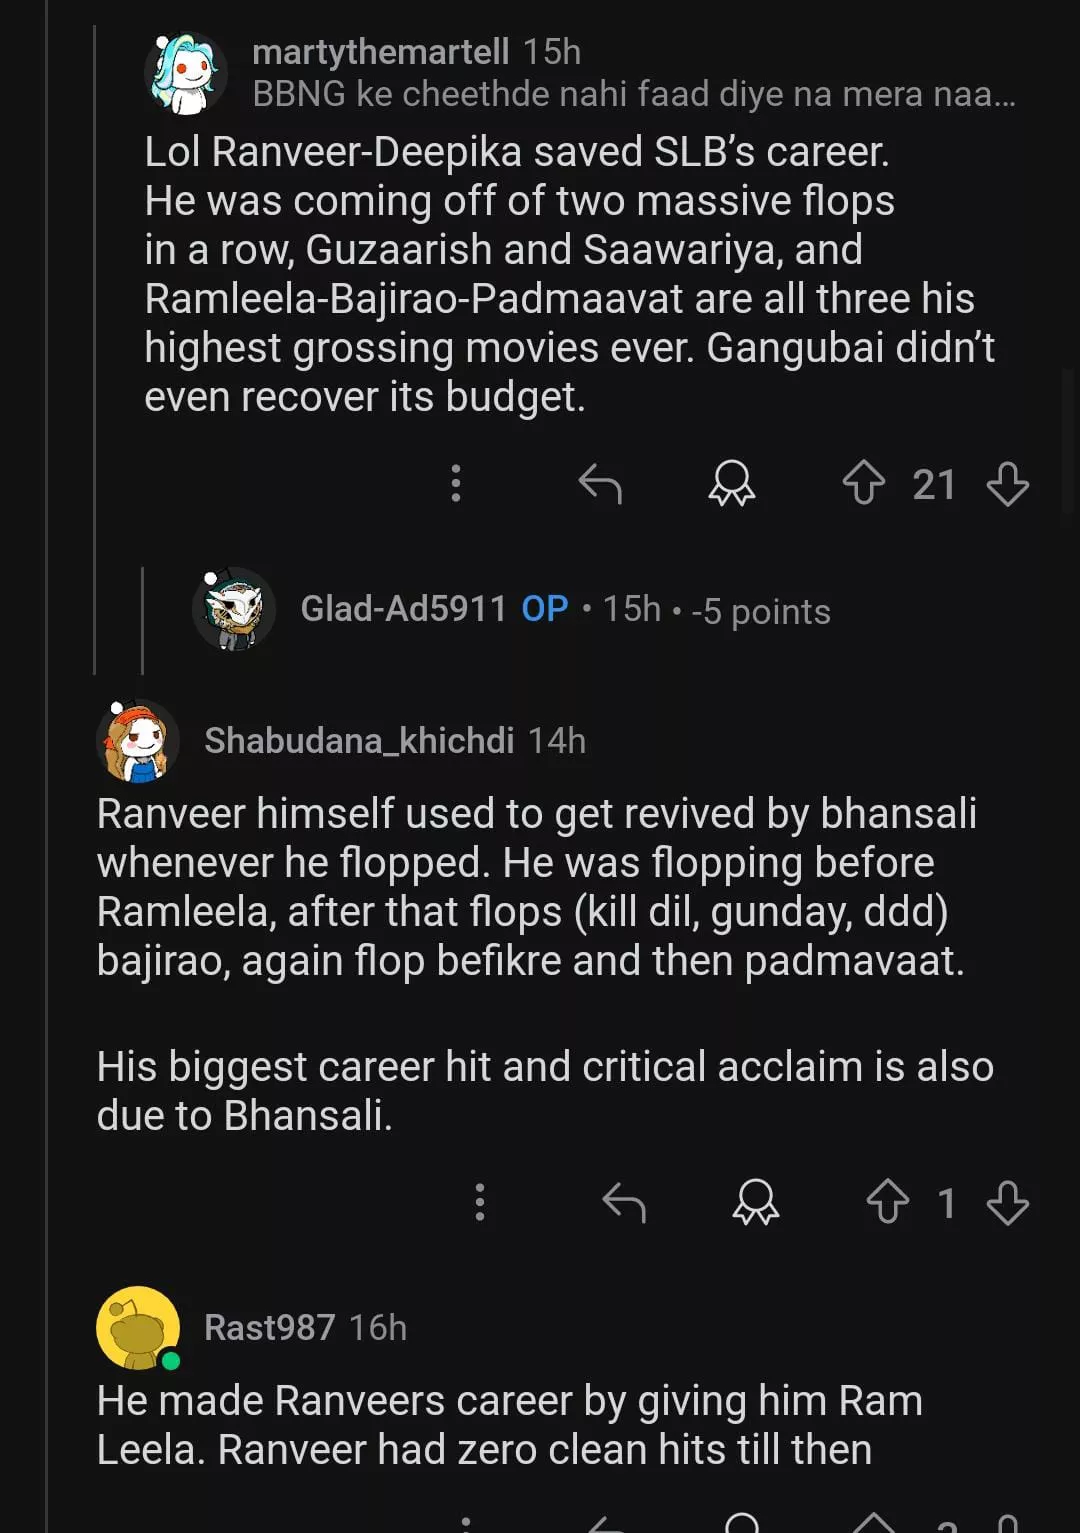Viewport: 1080px width, 1533px height.
Task: Give award to martythemartell's comment
Action: click(x=731, y=484)
